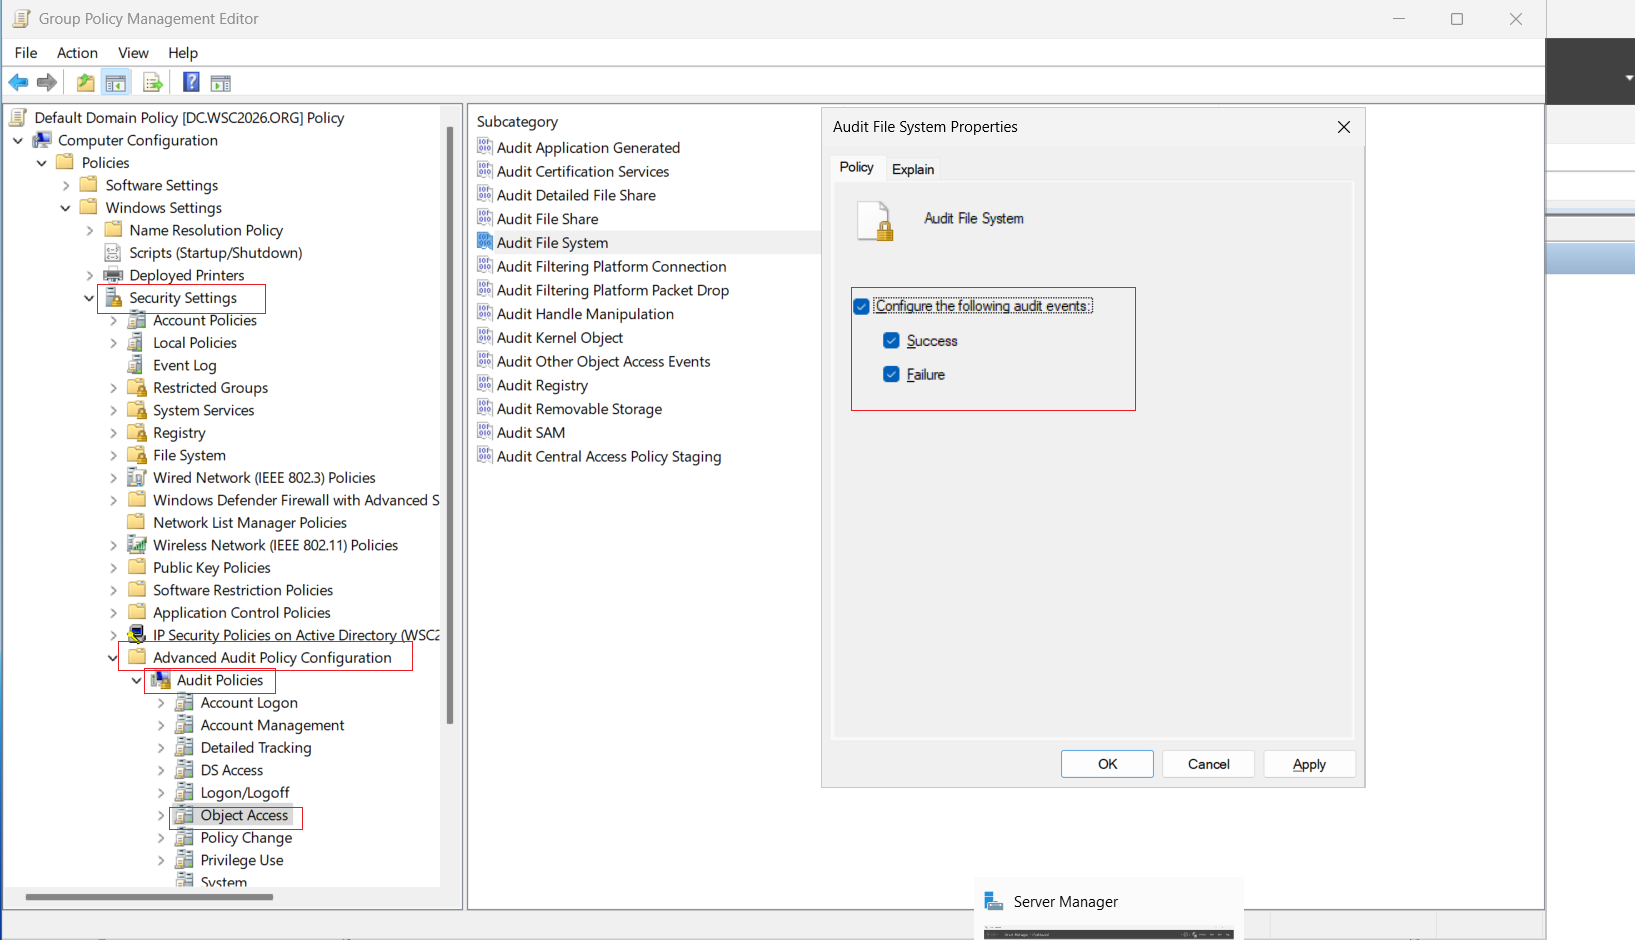Expand the Account Logon node
The width and height of the screenshot is (1635, 940).
pos(161,703)
